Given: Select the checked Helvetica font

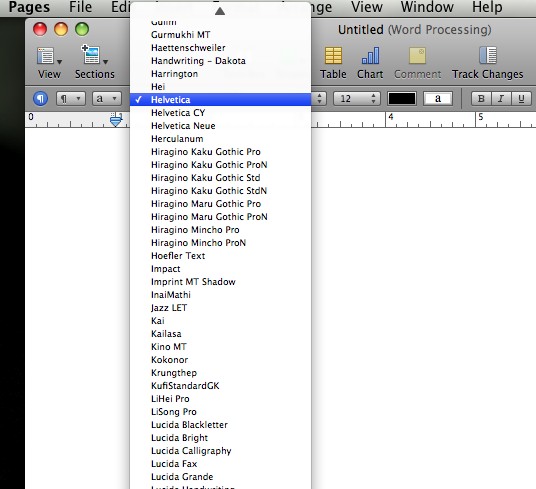Looking at the screenshot, I should coord(220,100).
